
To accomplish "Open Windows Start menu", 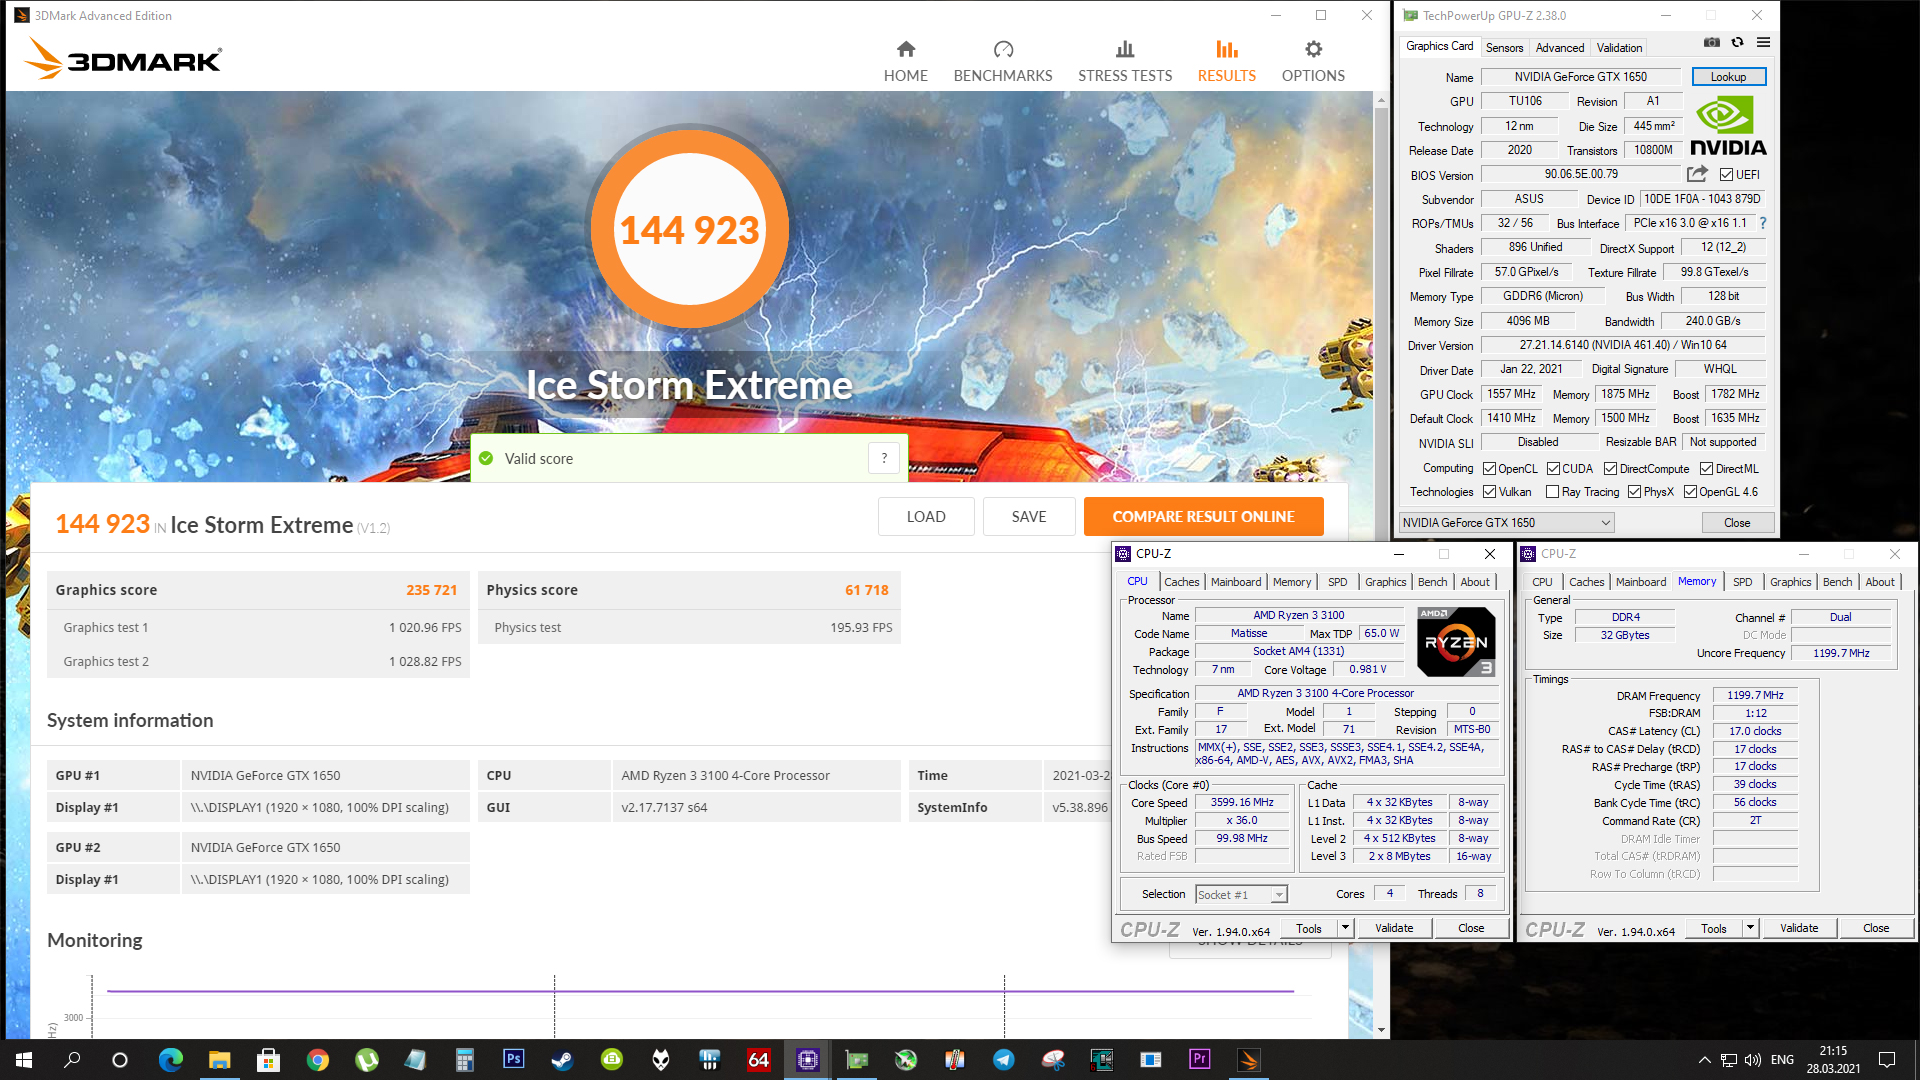I will coord(24,1060).
